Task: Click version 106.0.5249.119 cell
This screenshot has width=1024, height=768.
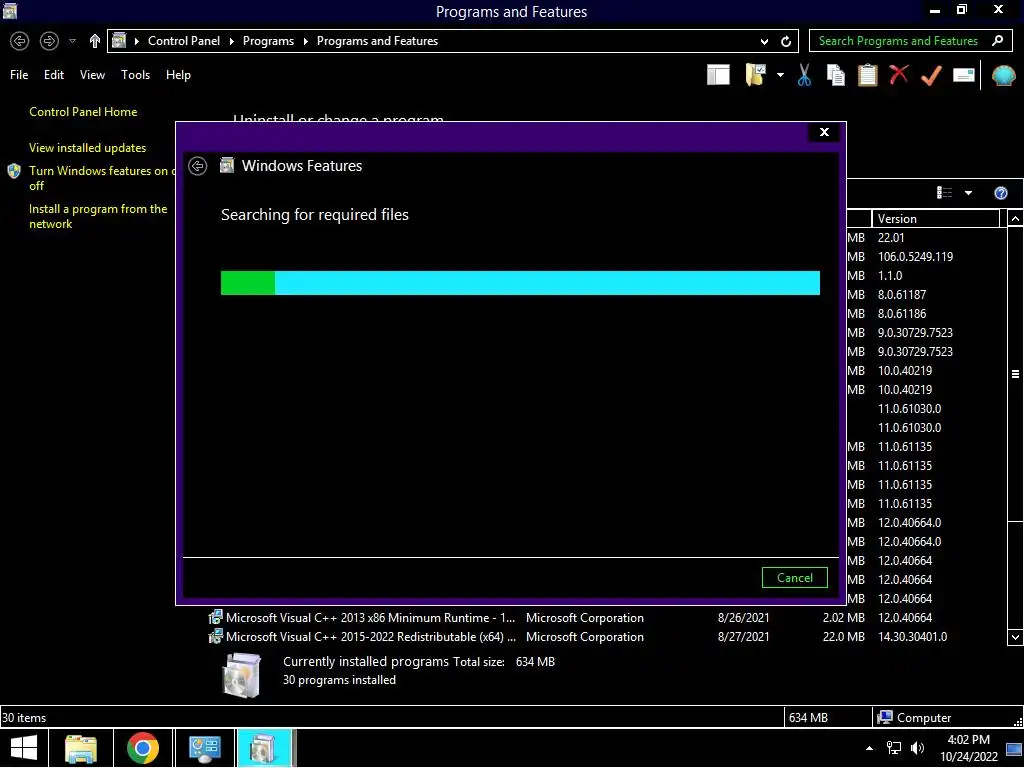Action: [915, 257]
